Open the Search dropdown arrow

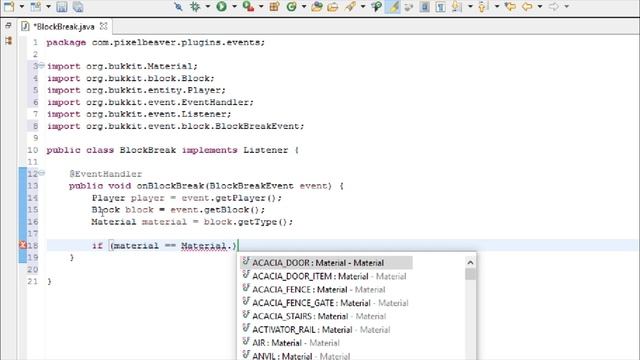[362, 7]
